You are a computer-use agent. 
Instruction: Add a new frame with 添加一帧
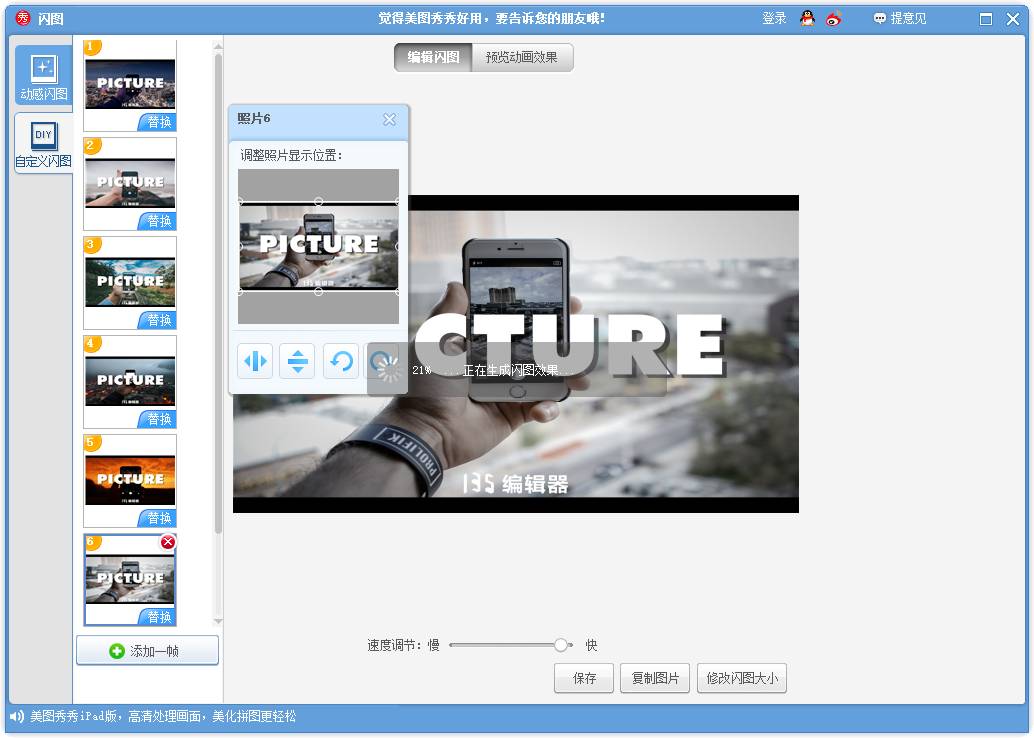point(147,651)
